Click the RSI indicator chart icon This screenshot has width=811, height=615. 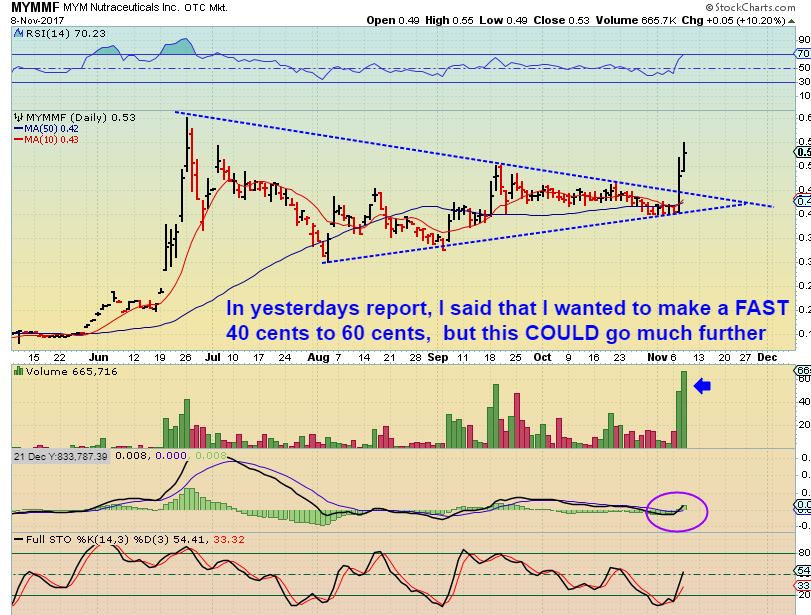pos(19,34)
